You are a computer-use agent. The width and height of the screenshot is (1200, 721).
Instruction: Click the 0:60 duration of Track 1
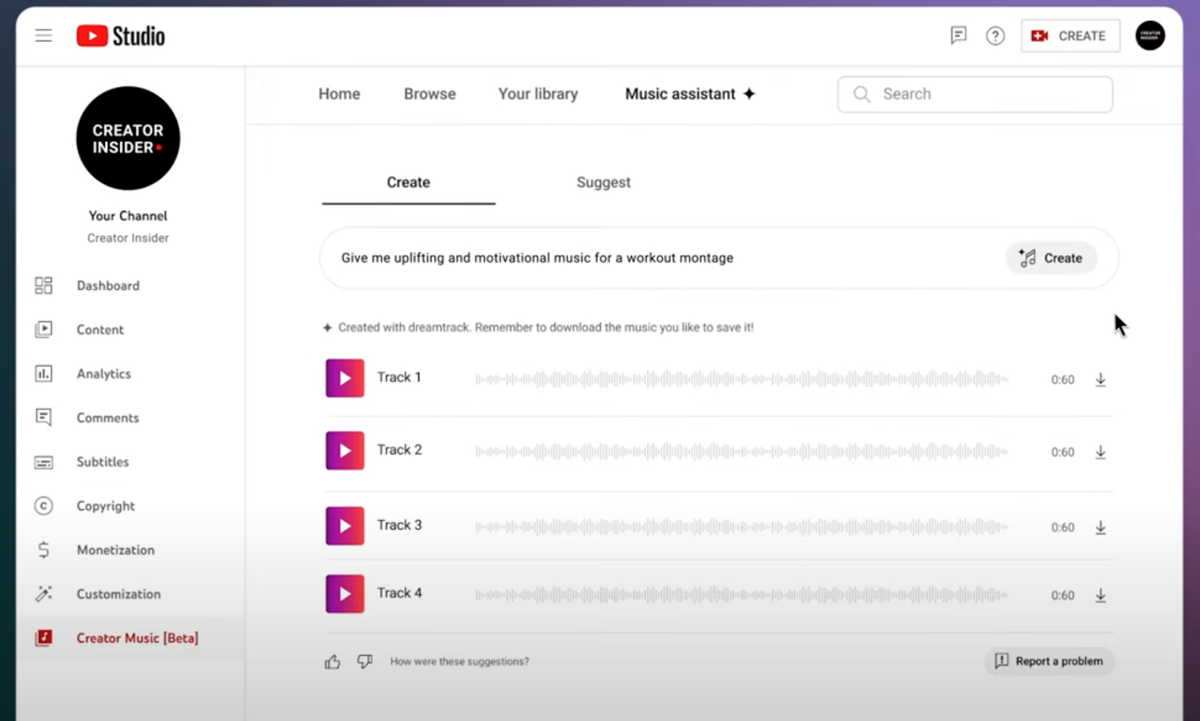point(1062,380)
